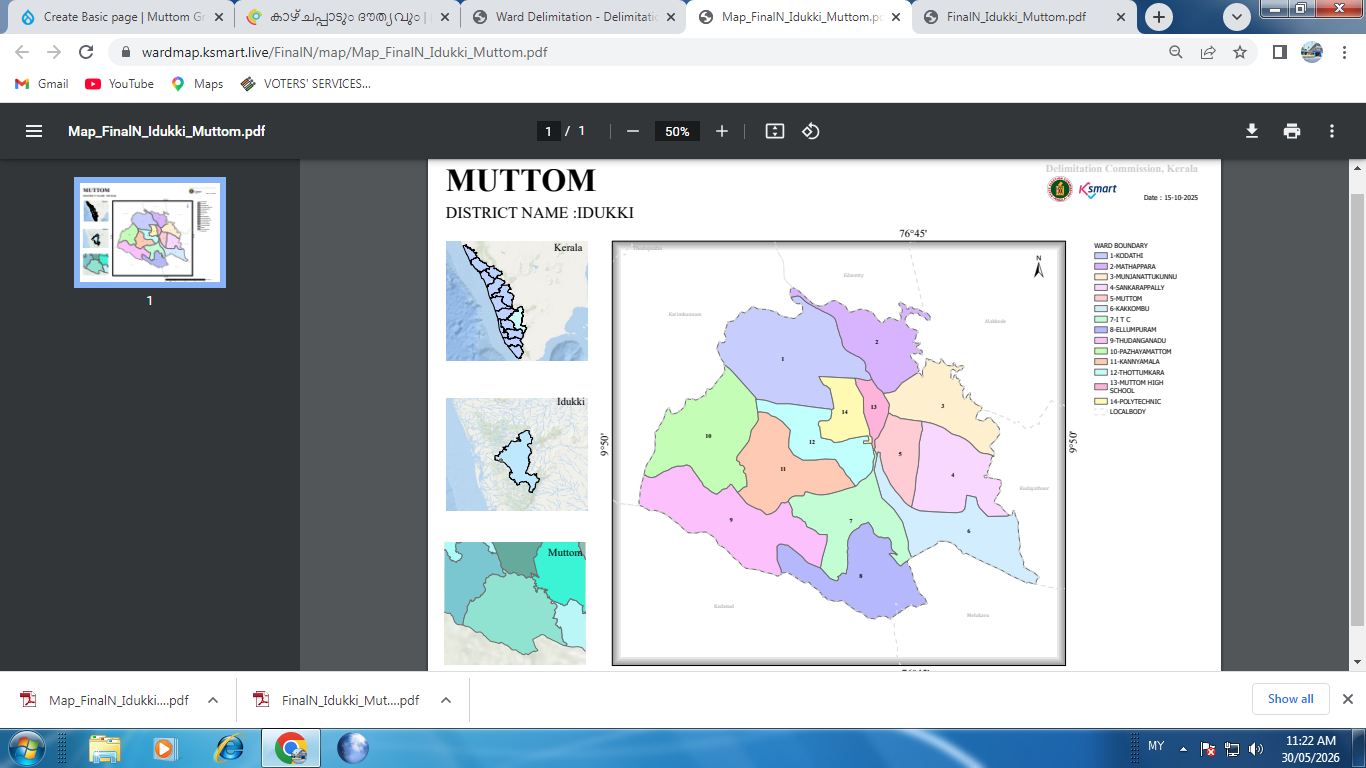Image resolution: width=1366 pixels, height=768 pixels.
Task: Go back to the previous page
Action: point(22,52)
